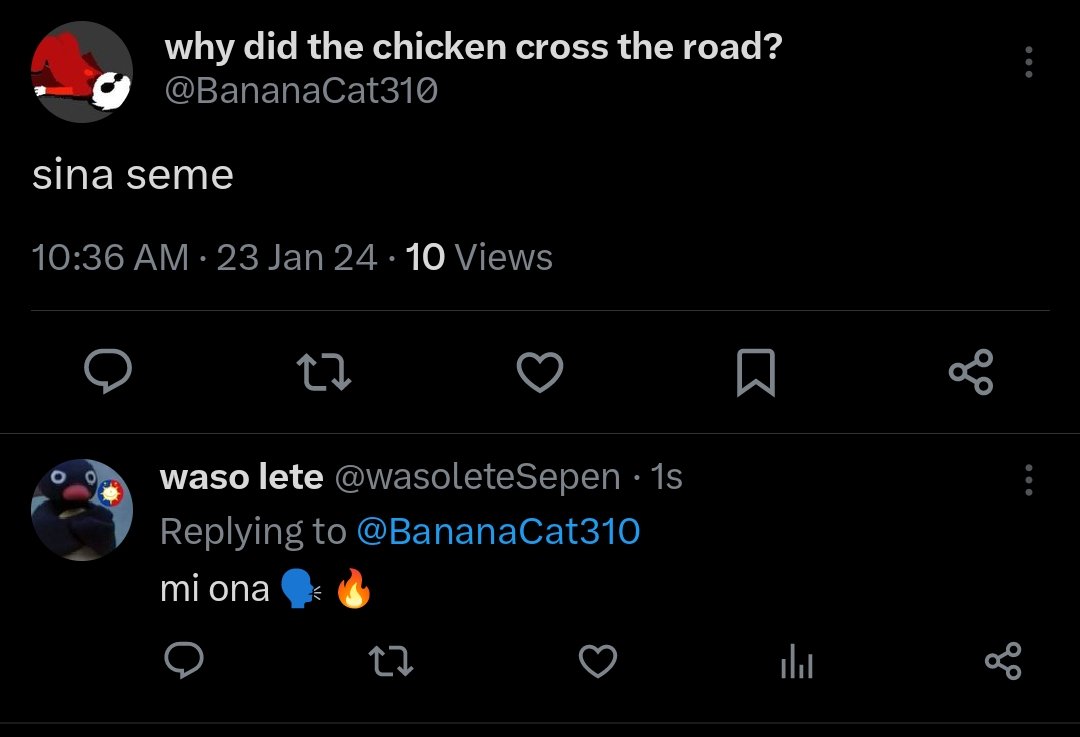The height and width of the screenshot is (737, 1080).
Task: View analytics for waso lete's reply
Action: (797, 661)
